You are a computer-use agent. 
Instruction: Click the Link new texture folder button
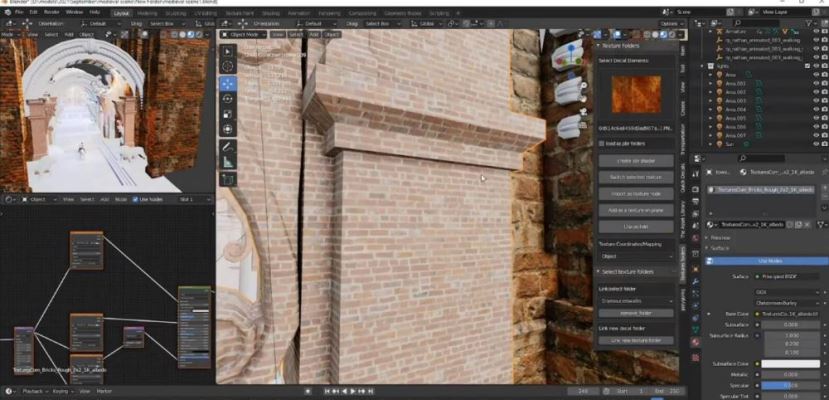636,341
